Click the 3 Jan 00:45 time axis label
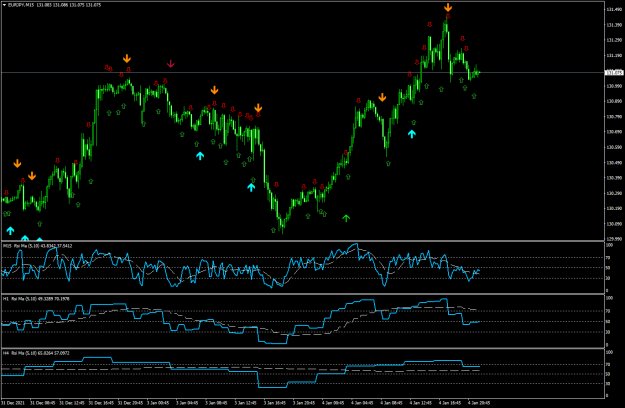Screen dimensions: 625x408 pyautogui.click(x=158, y=403)
